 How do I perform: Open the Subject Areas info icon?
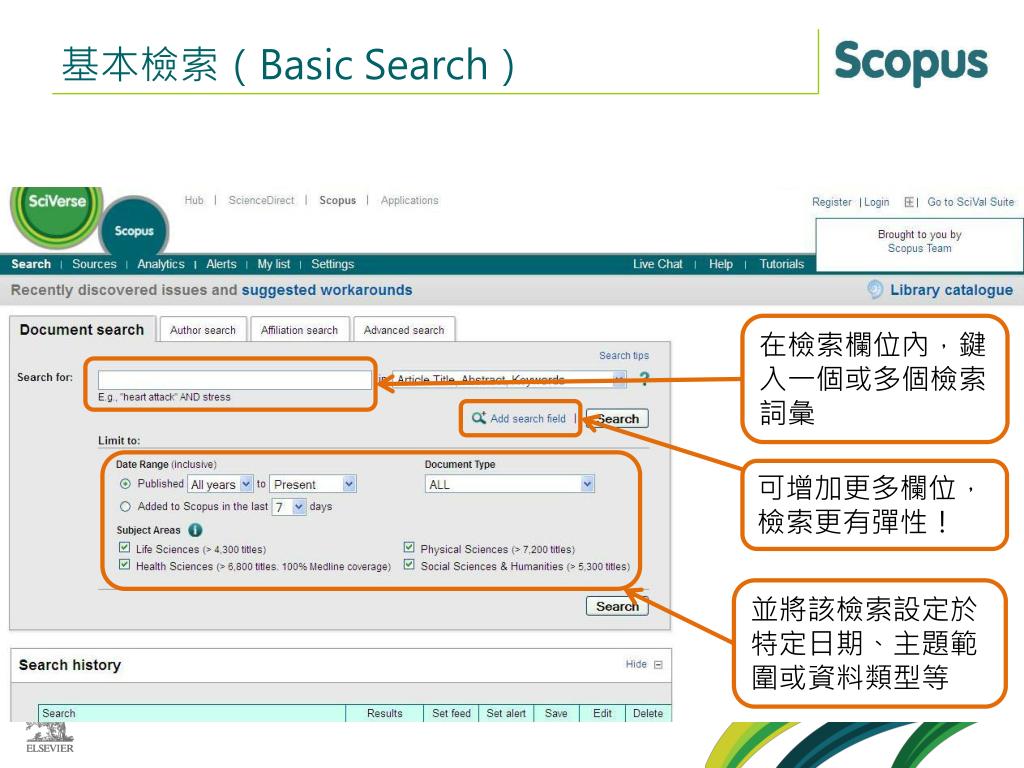[195, 530]
